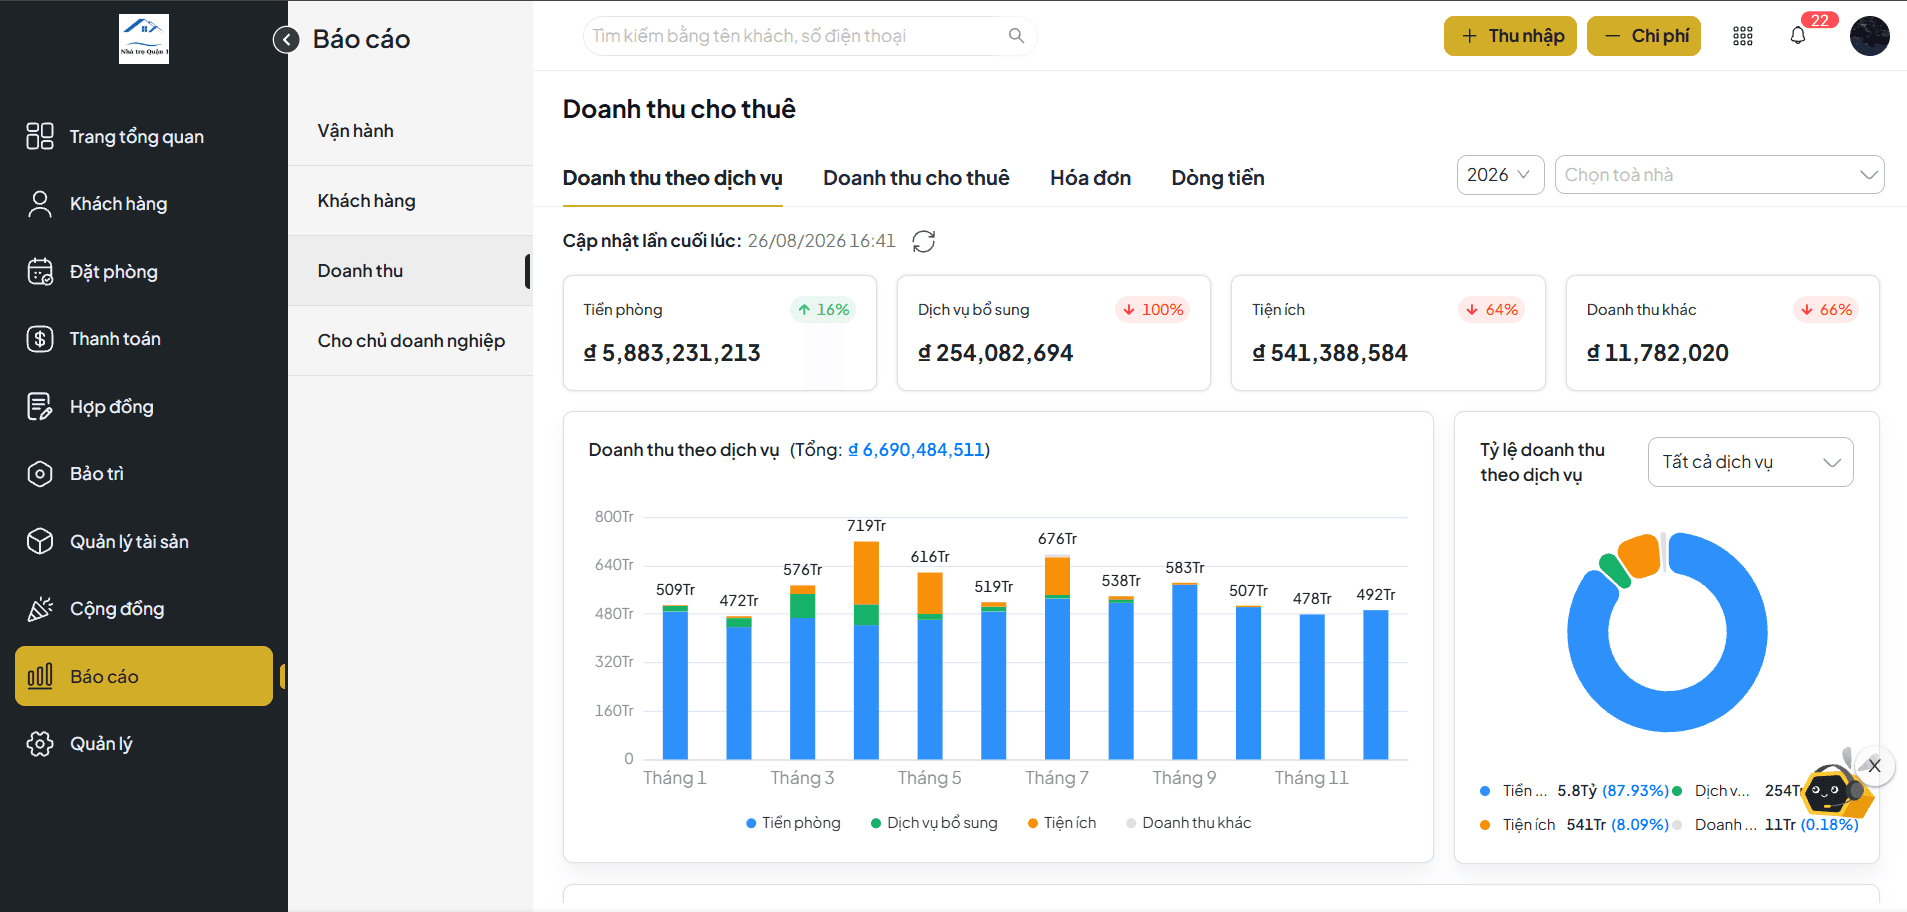
Task: Switch to Doanh thu theo dịch vụ tab
Action: 672,178
